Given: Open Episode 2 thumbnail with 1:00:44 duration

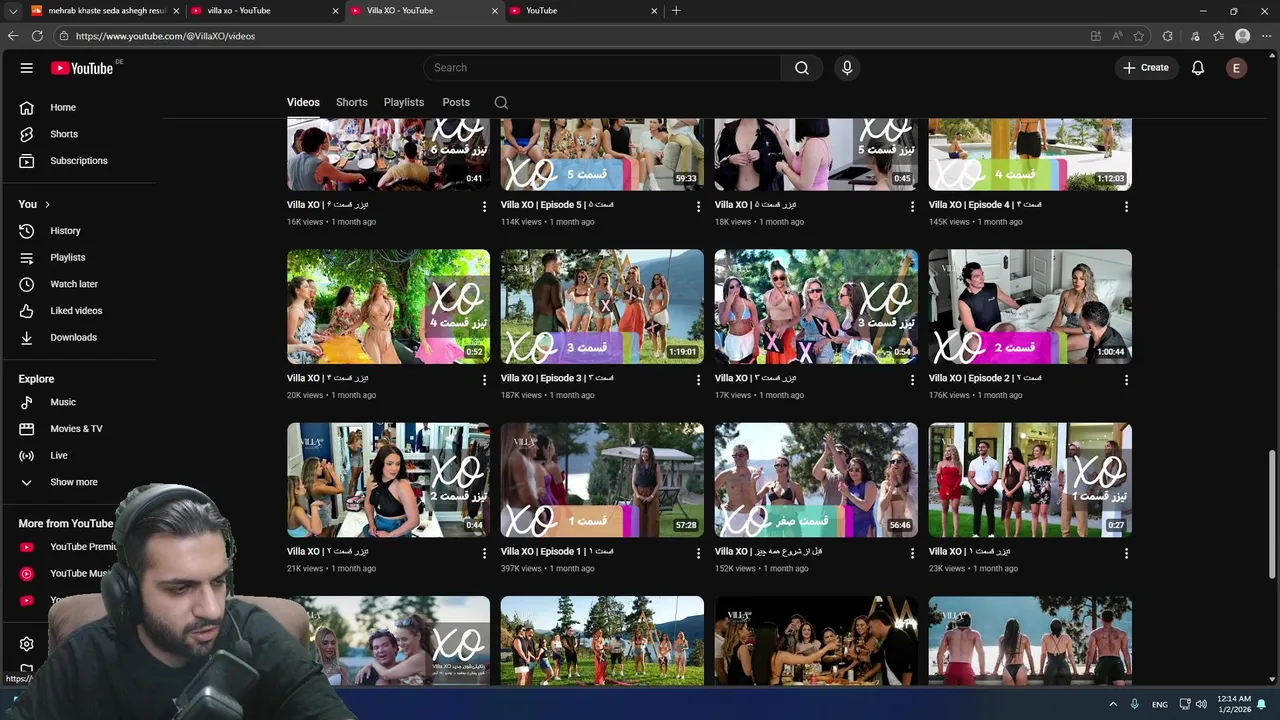Looking at the screenshot, I should click(x=1030, y=306).
